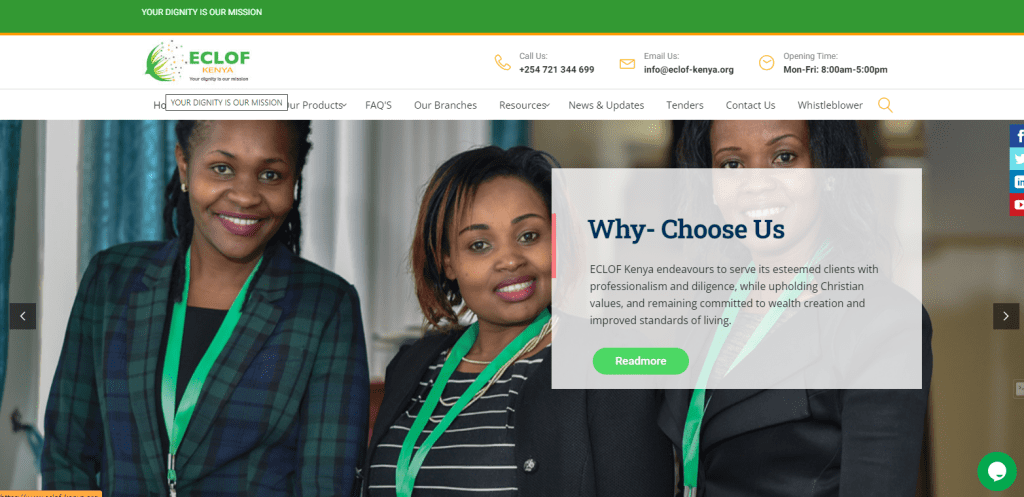Open the YouTube social sidebar icon

click(x=1017, y=204)
